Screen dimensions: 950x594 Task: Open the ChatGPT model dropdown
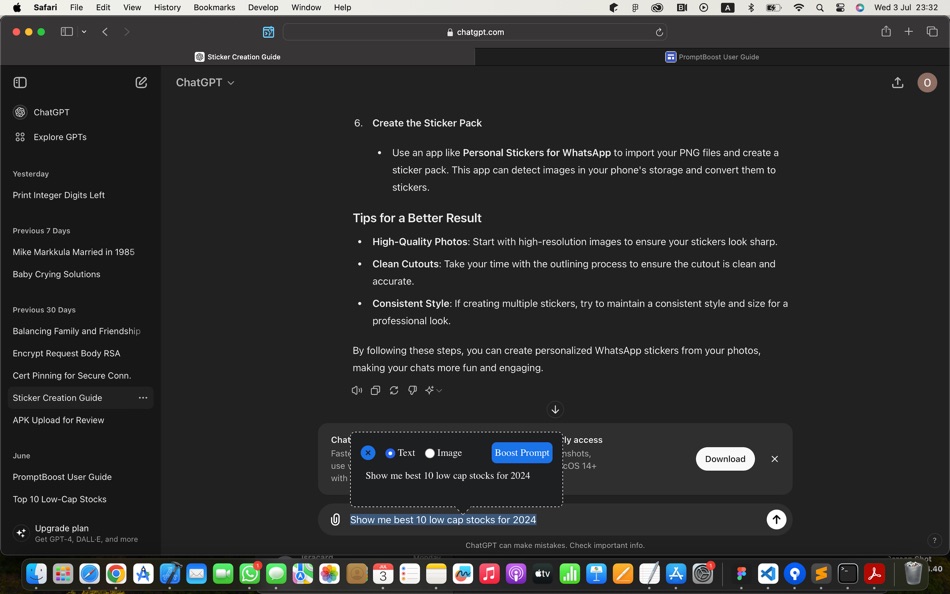coord(203,83)
